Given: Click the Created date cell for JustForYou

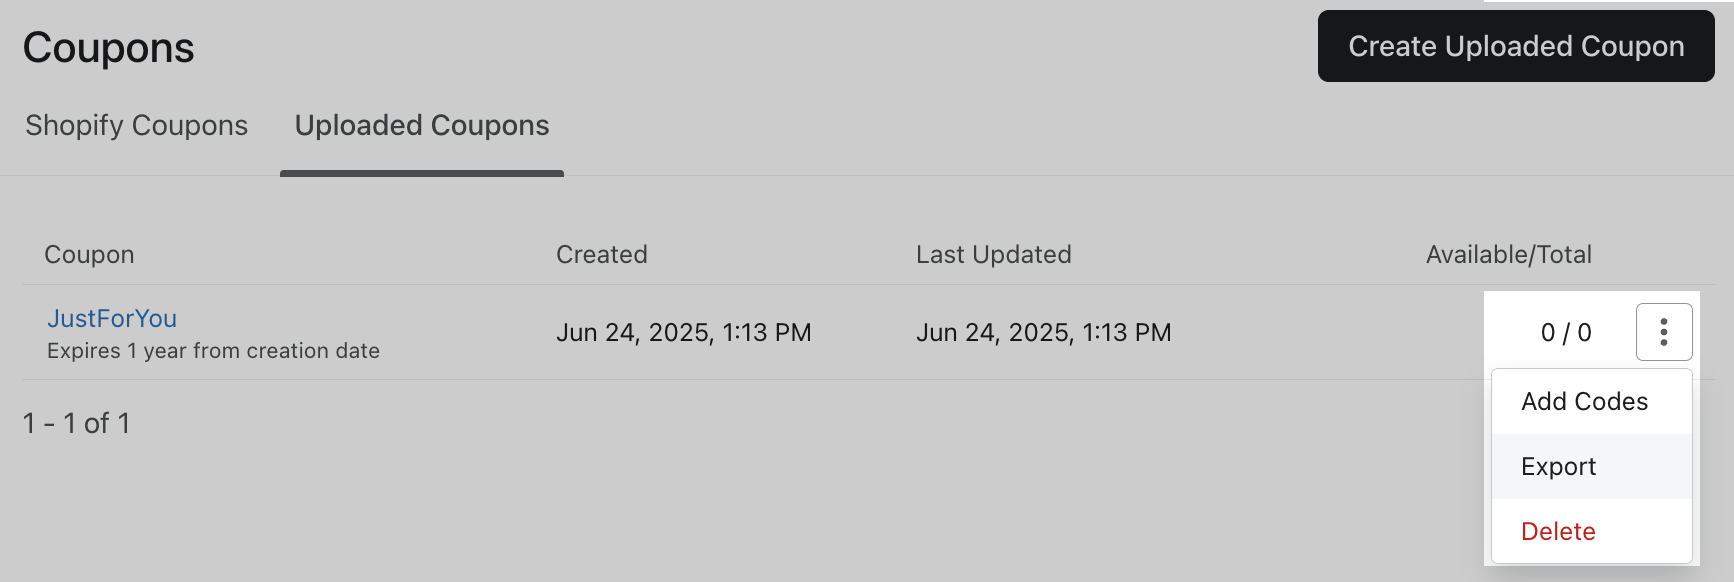Looking at the screenshot, I should click(683, 332).
